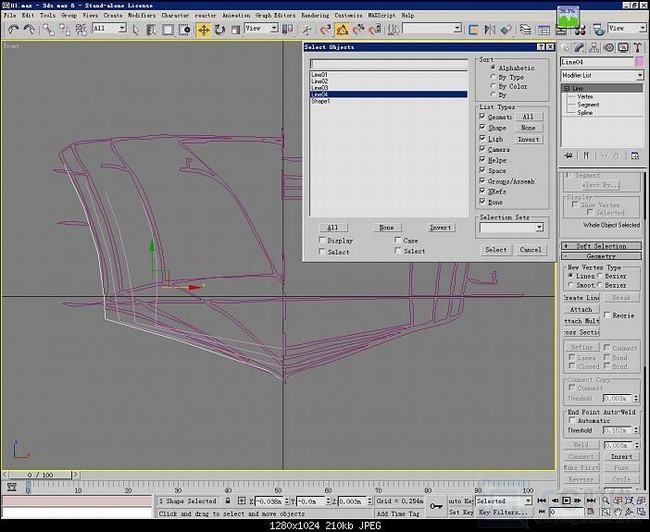
Task: Activate the Select and Move tool
Action: 204,29
